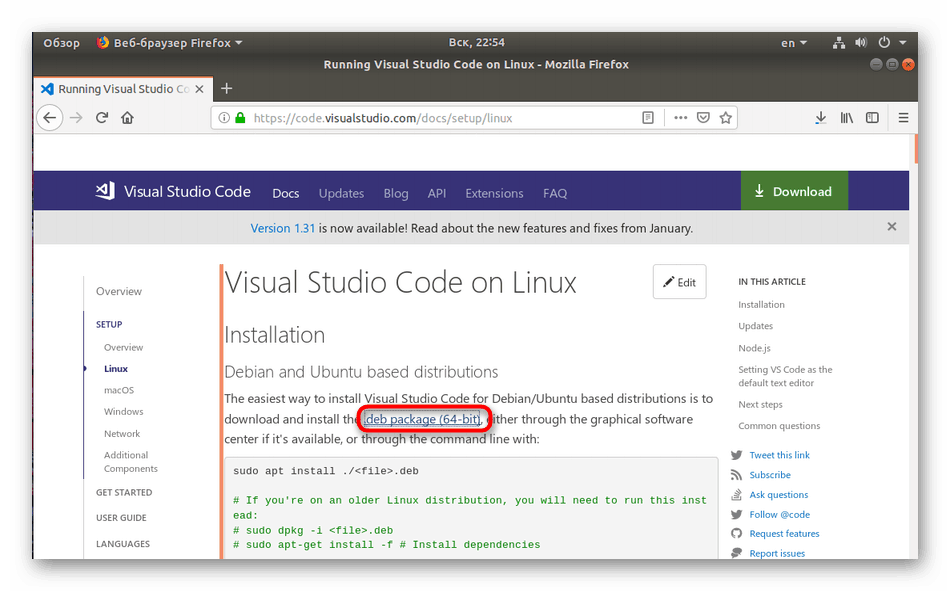Reload the current page
The height and width of the screenshot is (591, 950).
102,118
